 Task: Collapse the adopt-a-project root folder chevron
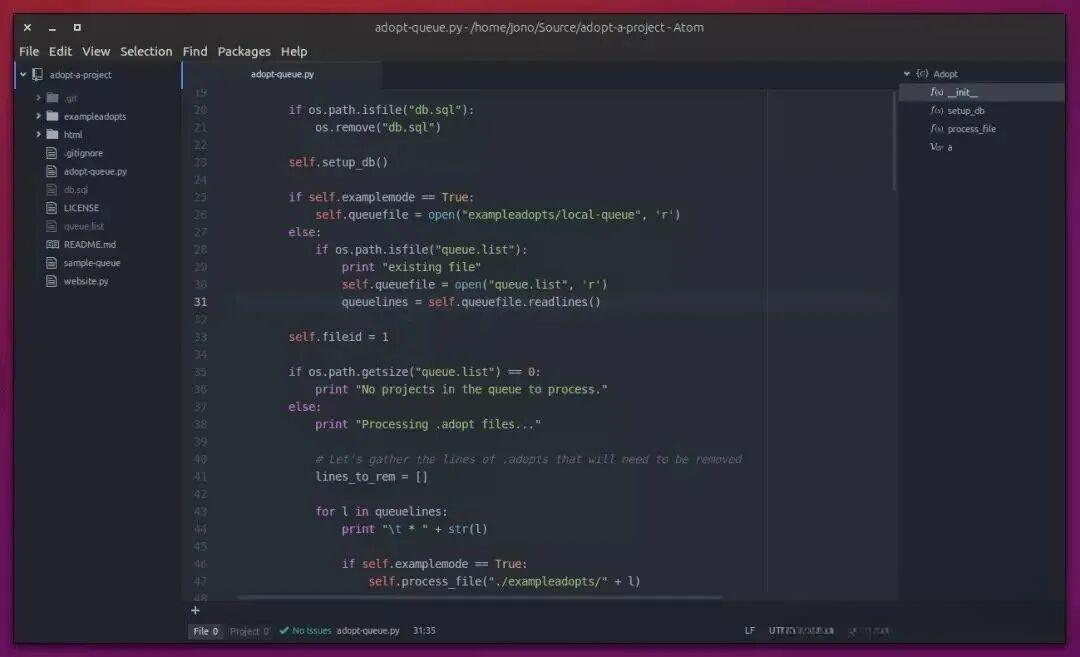click(23, 74)
